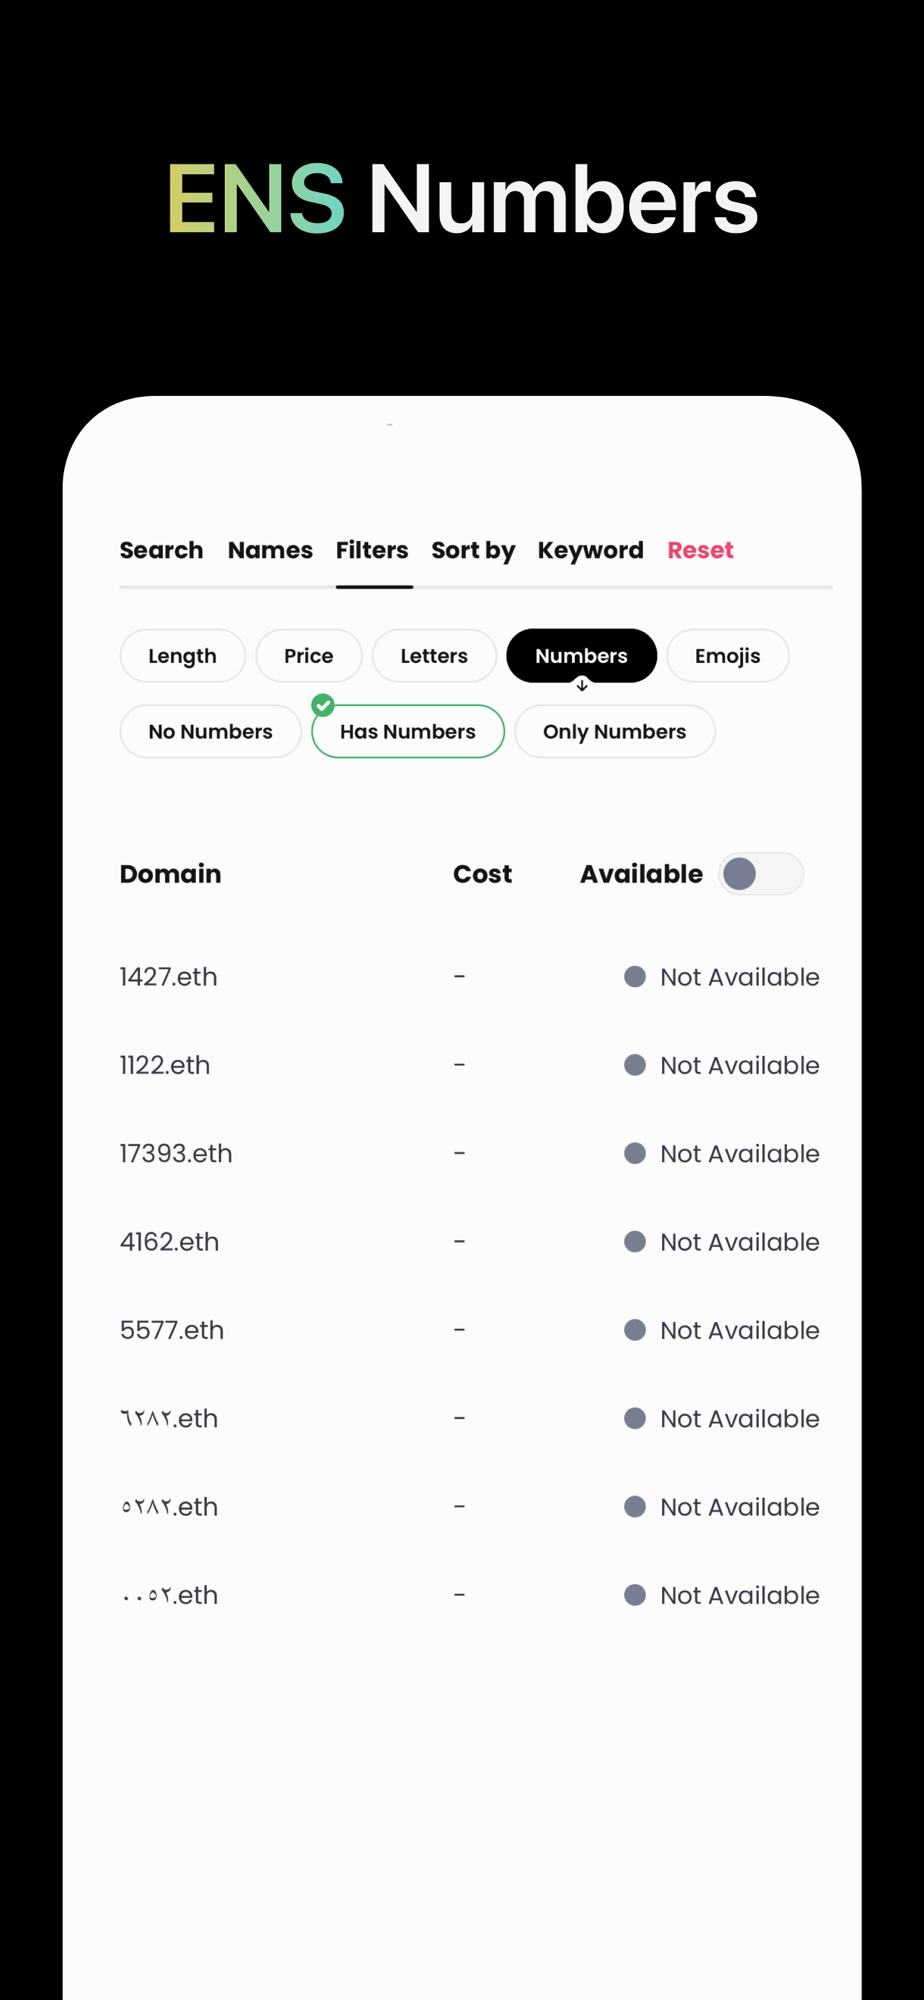Click the status dot for 17393.eth
The image size is (924, 2000).
point(635,1153)
